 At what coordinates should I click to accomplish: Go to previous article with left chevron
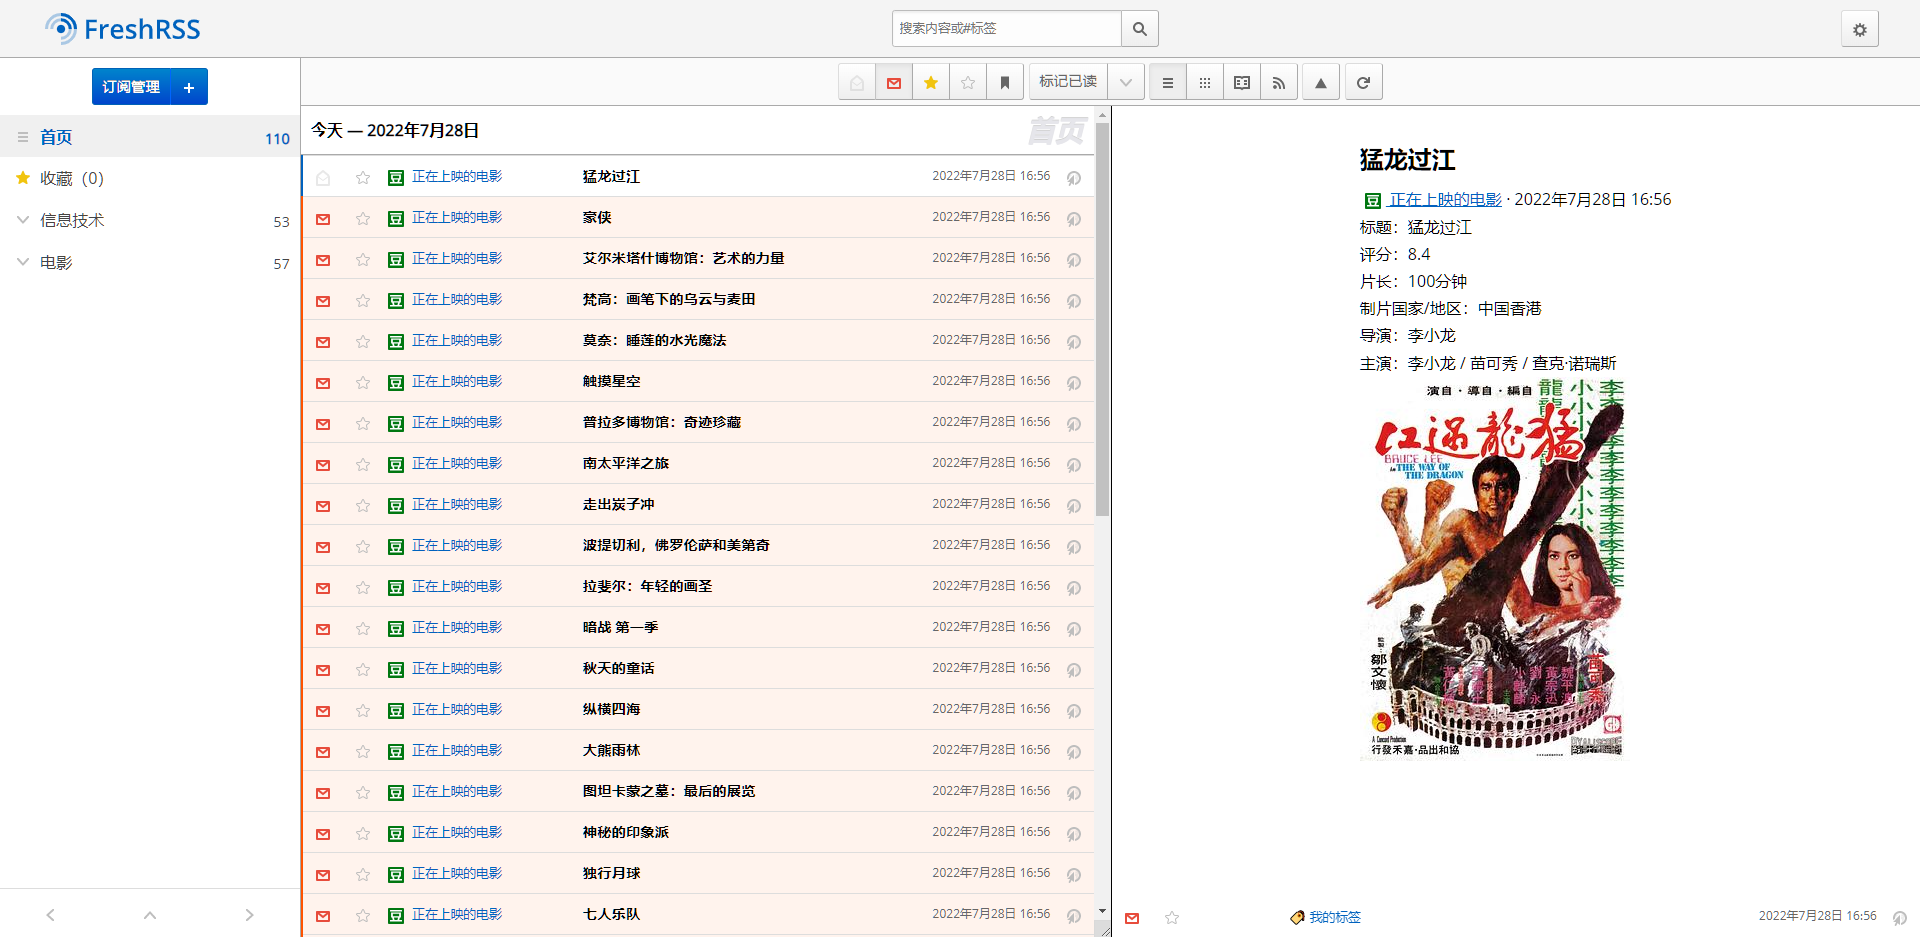pos(50,915)
